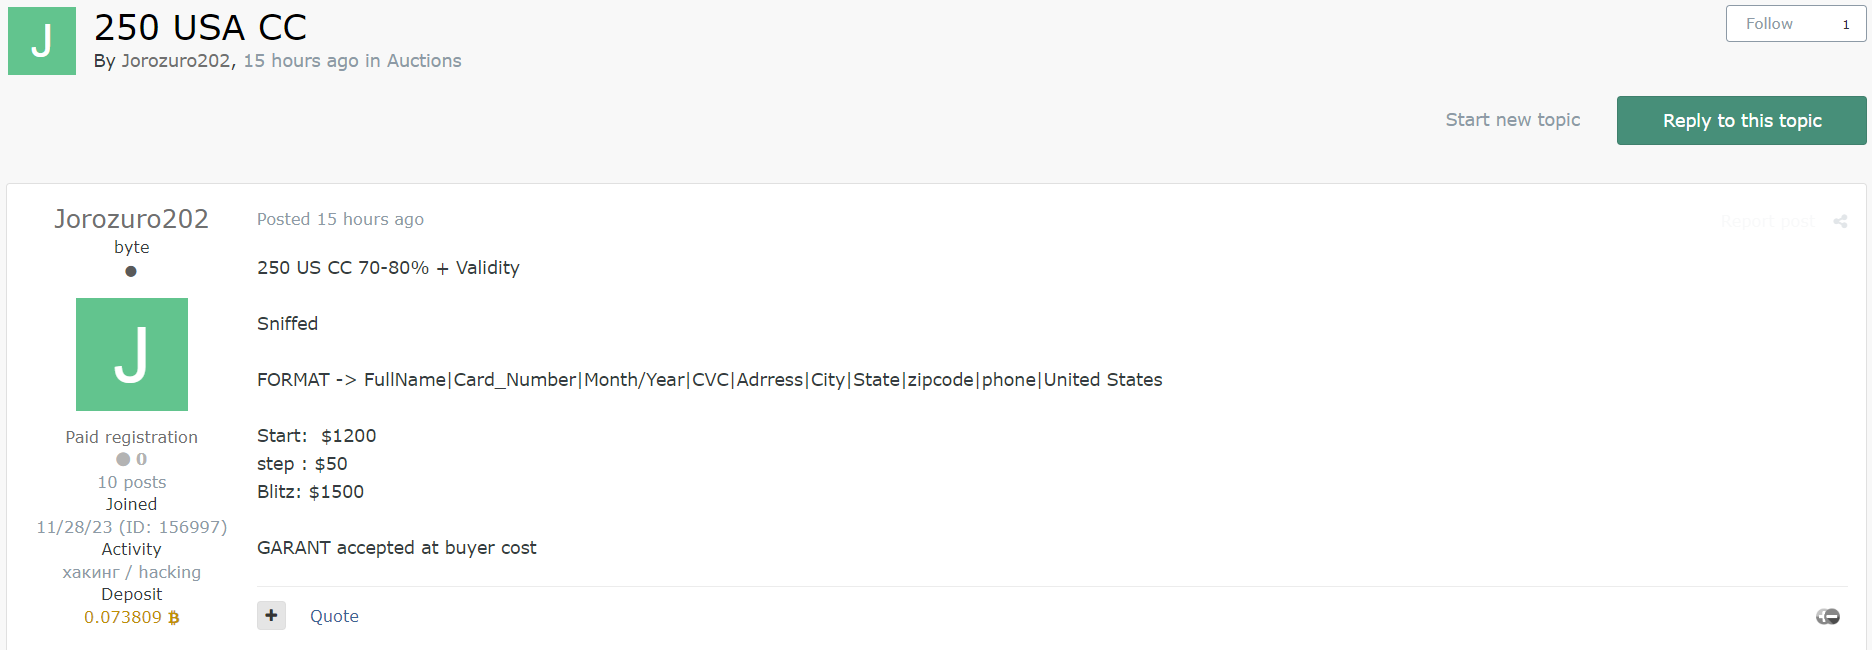Image resolution: width=1872 pixels, height=650 pixels.
Task: Click the deposit amount 0.073809
Action: 122,618
